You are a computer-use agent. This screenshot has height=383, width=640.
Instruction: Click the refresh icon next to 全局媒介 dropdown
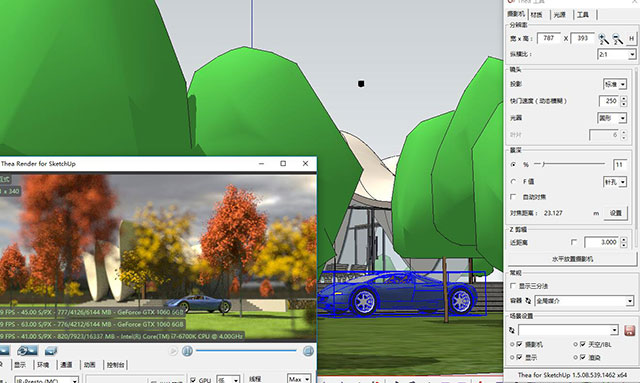[528, 301]
